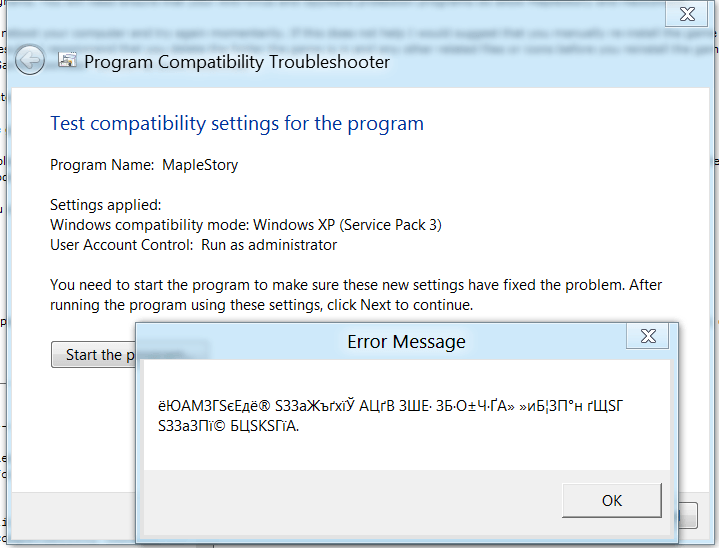Click the 'Run as administrator' User Account Control line
The image size is (719, 548).
193,245
